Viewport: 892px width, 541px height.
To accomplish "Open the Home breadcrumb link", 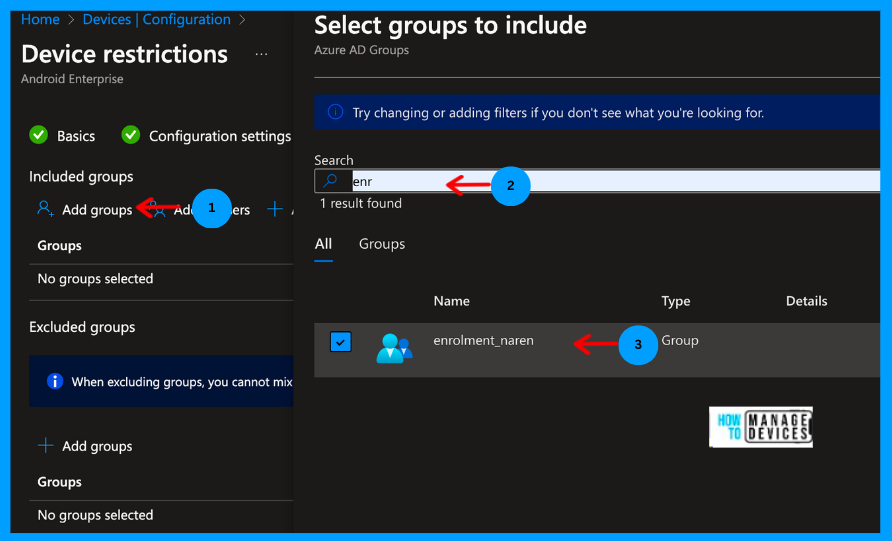I will click(40, 19).
